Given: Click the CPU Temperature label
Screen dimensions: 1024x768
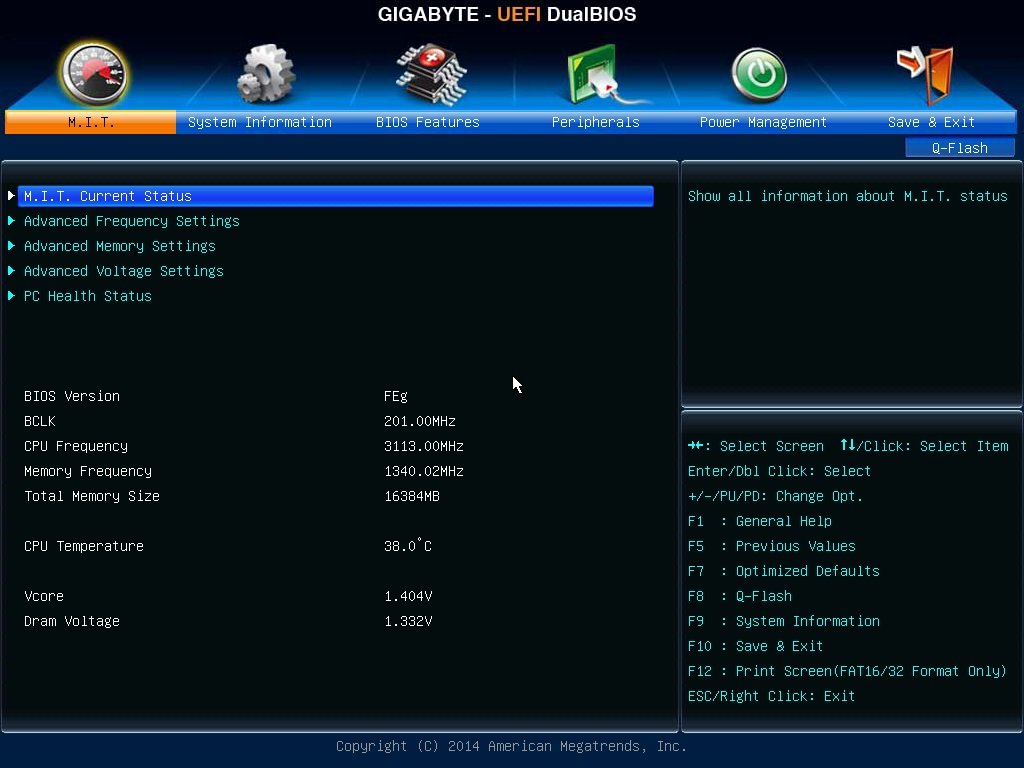Looking at the screenshot, I should point(84,547).
